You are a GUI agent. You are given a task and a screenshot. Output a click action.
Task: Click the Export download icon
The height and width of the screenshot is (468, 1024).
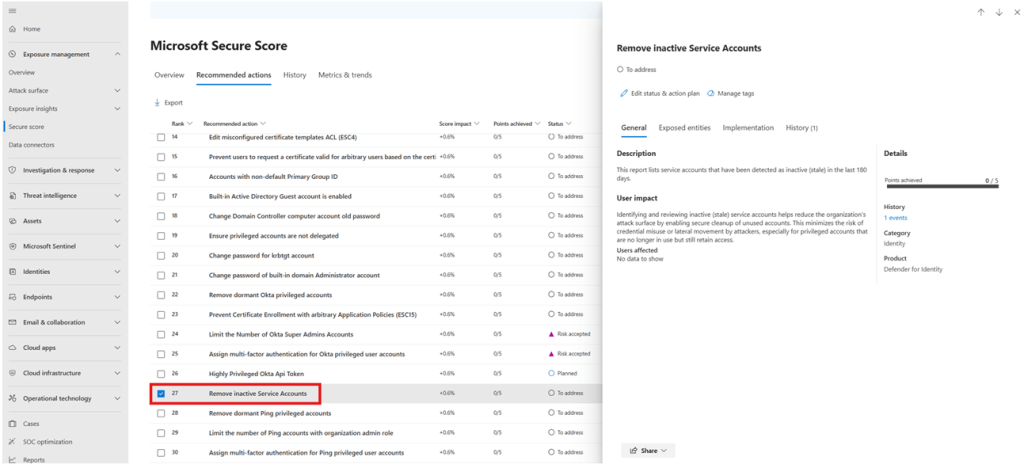[x=157, y=103]
